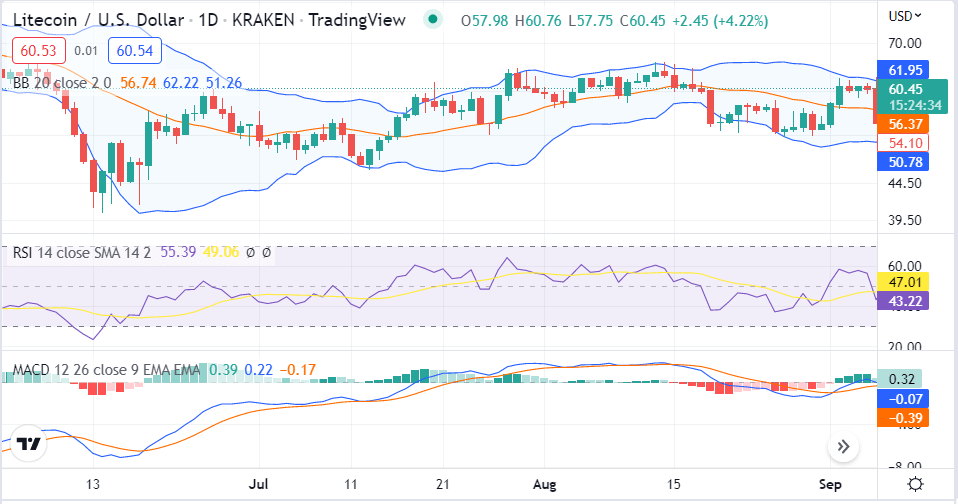Click the yellow 47.01 RSI SMA label
This screenshot has width=958, height=504.
[x=904, y=282]
